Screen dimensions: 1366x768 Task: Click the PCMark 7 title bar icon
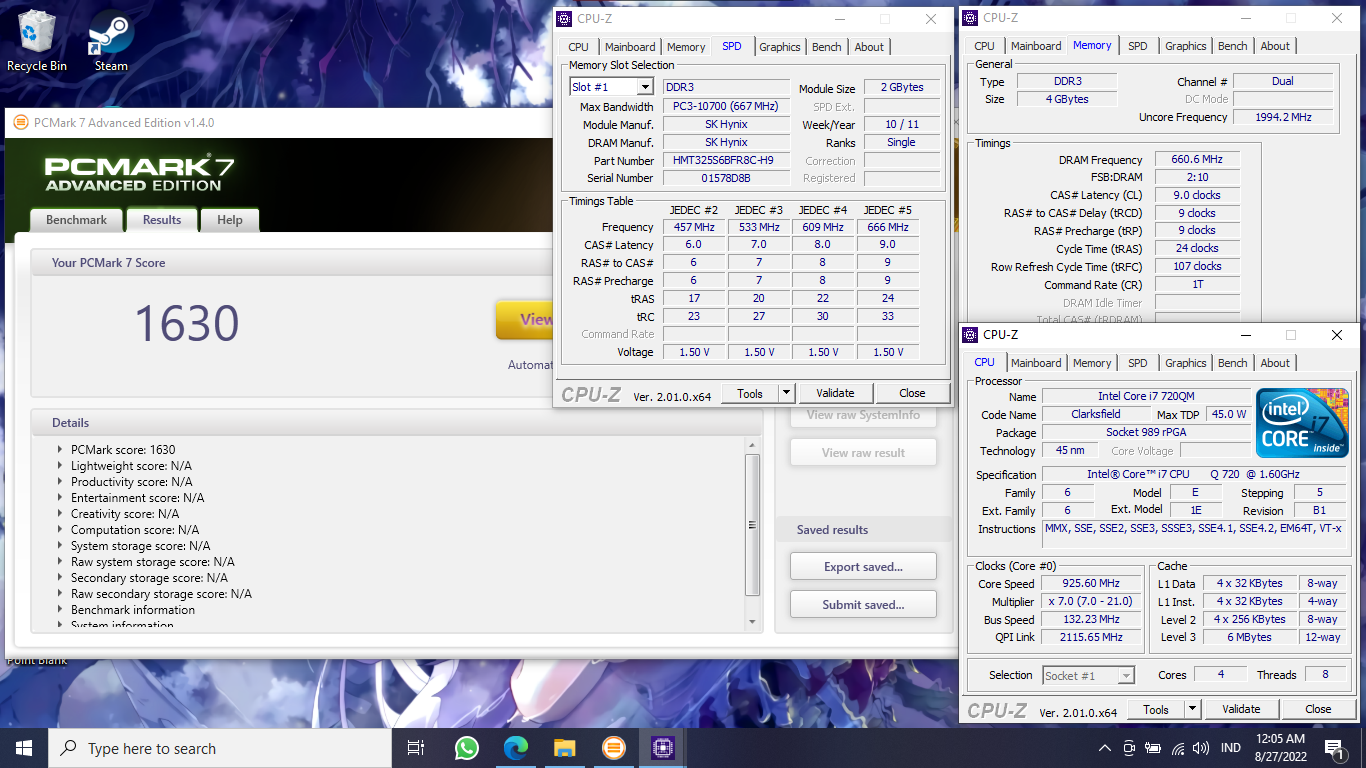click(20, 123)
